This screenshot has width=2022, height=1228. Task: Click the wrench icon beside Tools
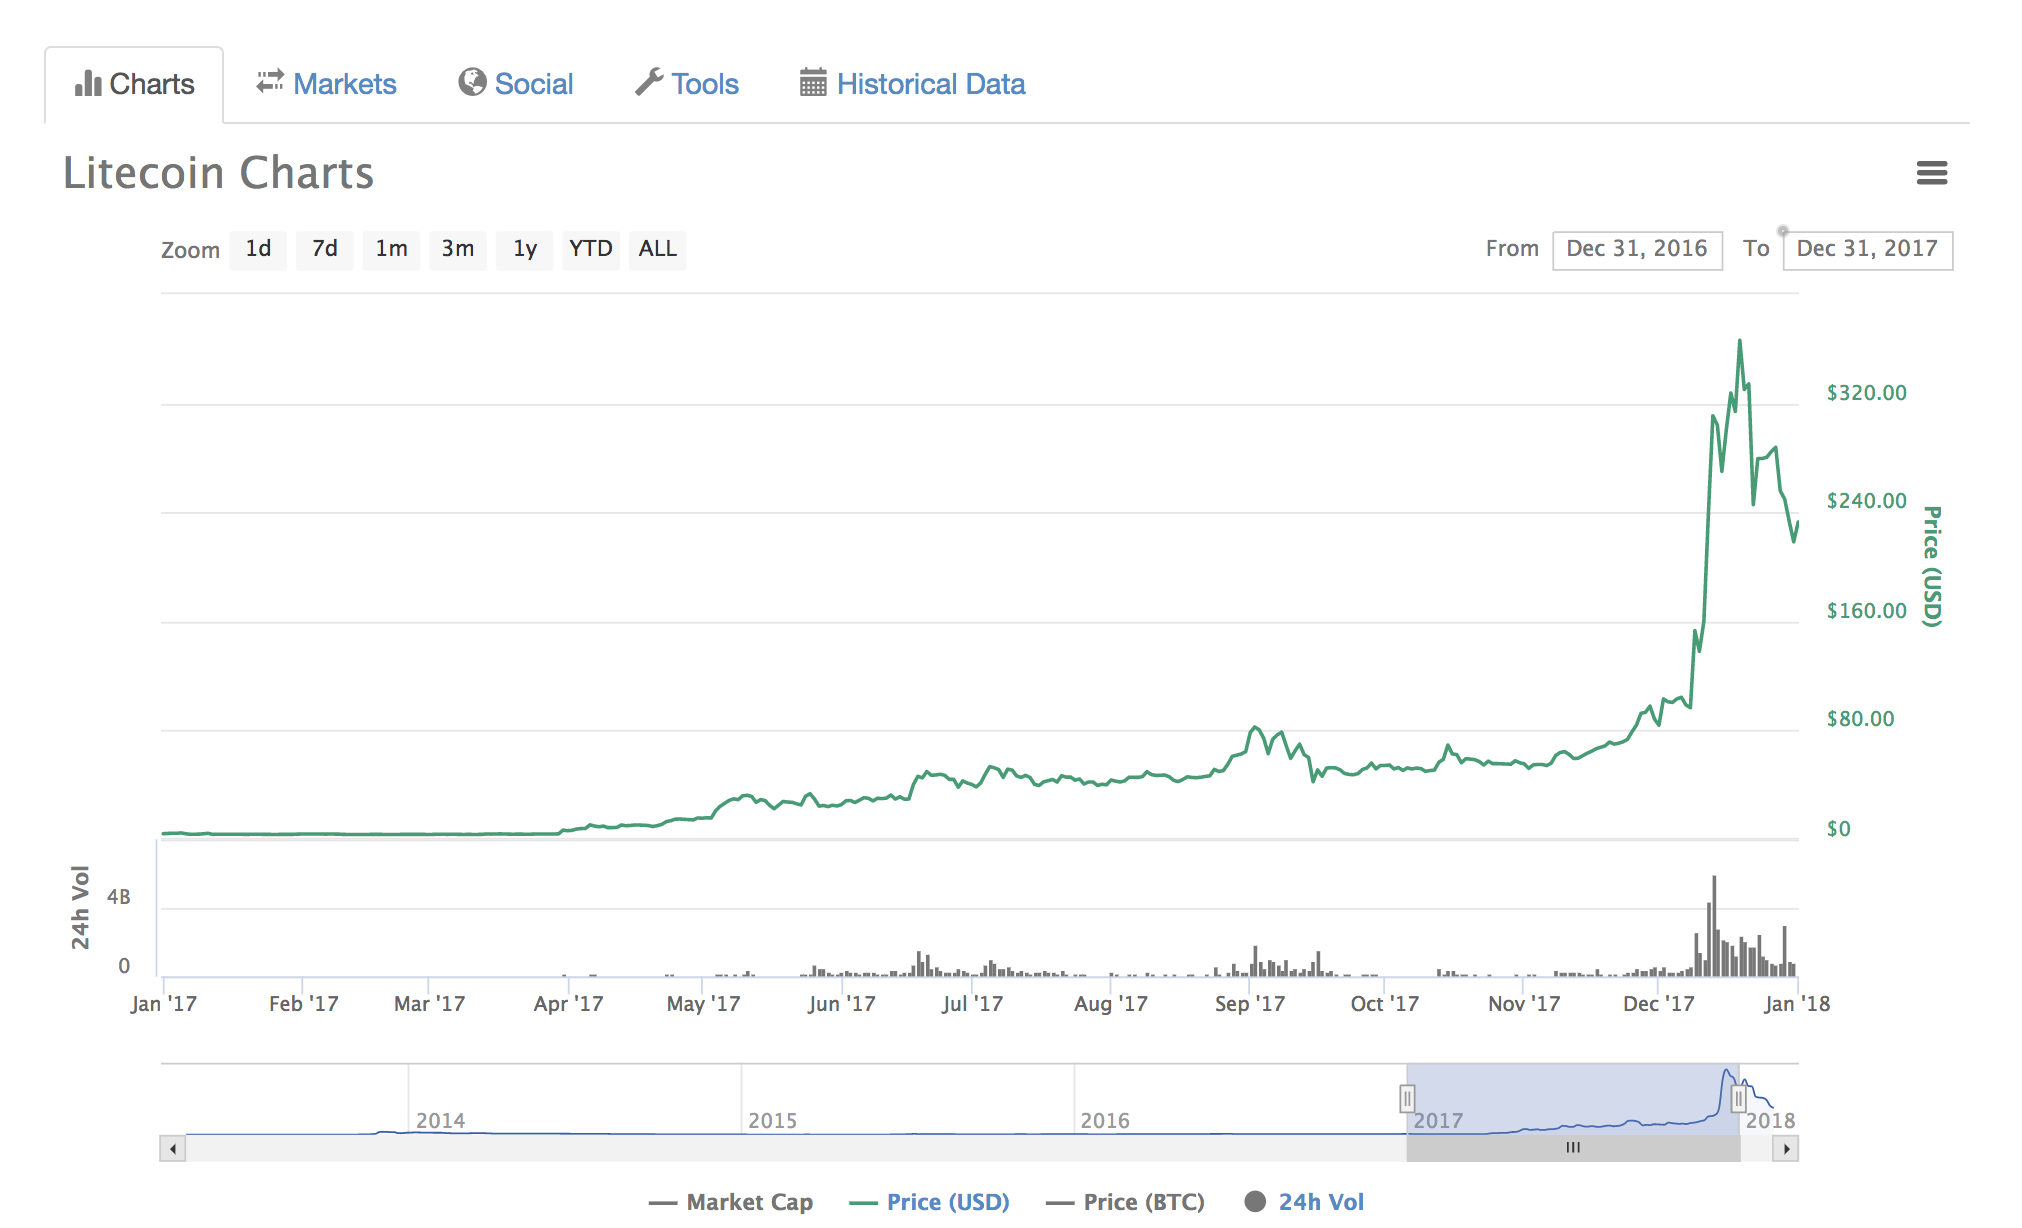click(649, 82)
